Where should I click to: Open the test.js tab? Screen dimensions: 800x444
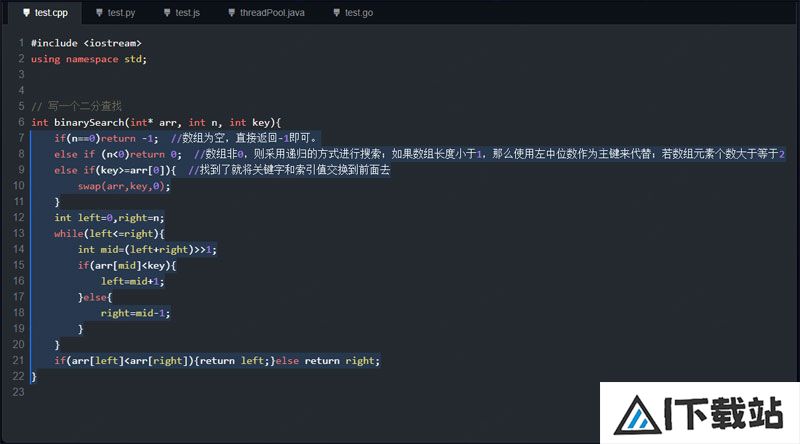(182, 13)
